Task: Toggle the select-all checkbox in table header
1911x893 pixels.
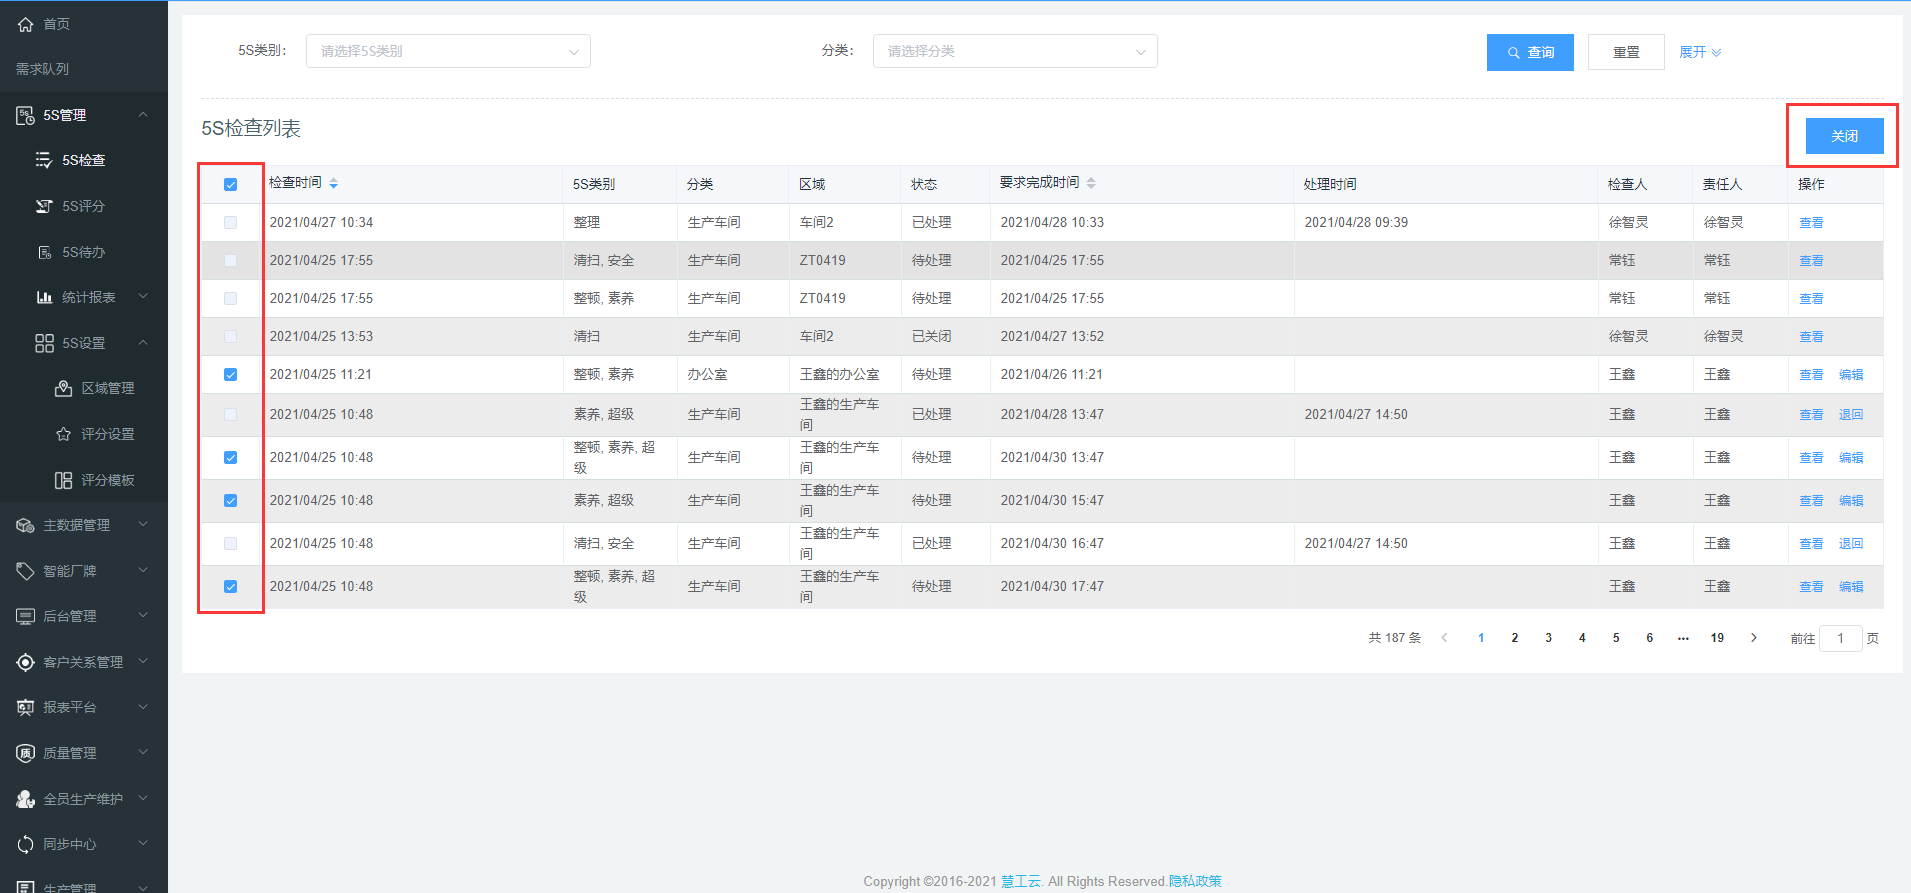Action: pos(231,184)
